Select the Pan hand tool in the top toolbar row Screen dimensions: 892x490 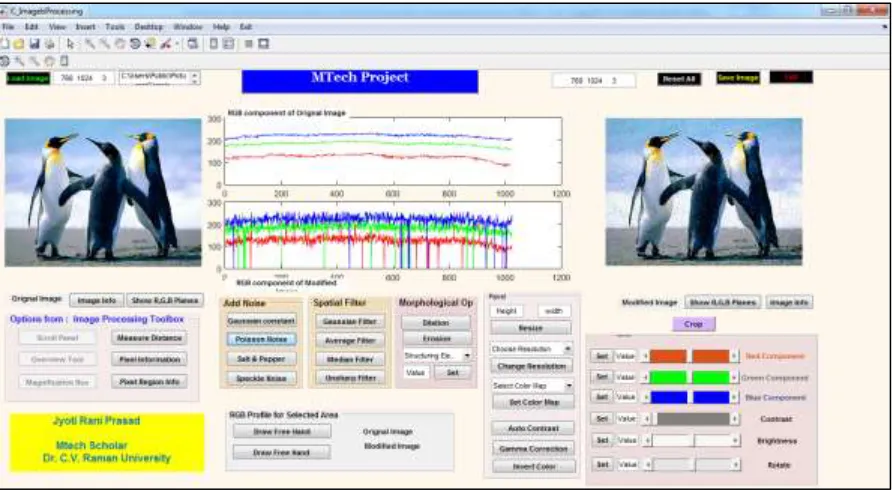click(120, 44)
